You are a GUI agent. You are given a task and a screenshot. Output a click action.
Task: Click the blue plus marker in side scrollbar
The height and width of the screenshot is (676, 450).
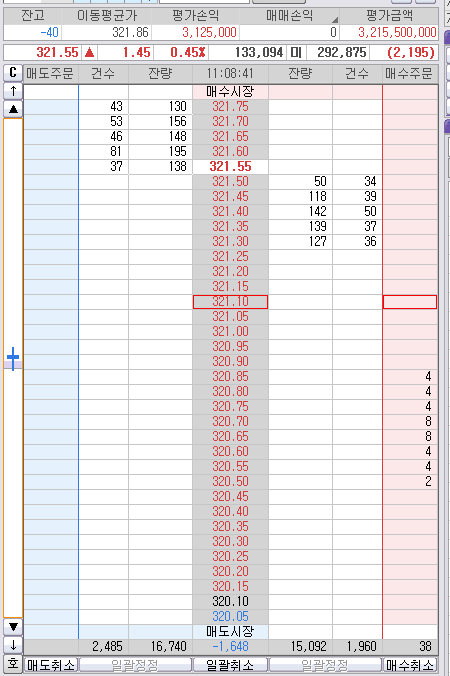[x=13, y=359]
